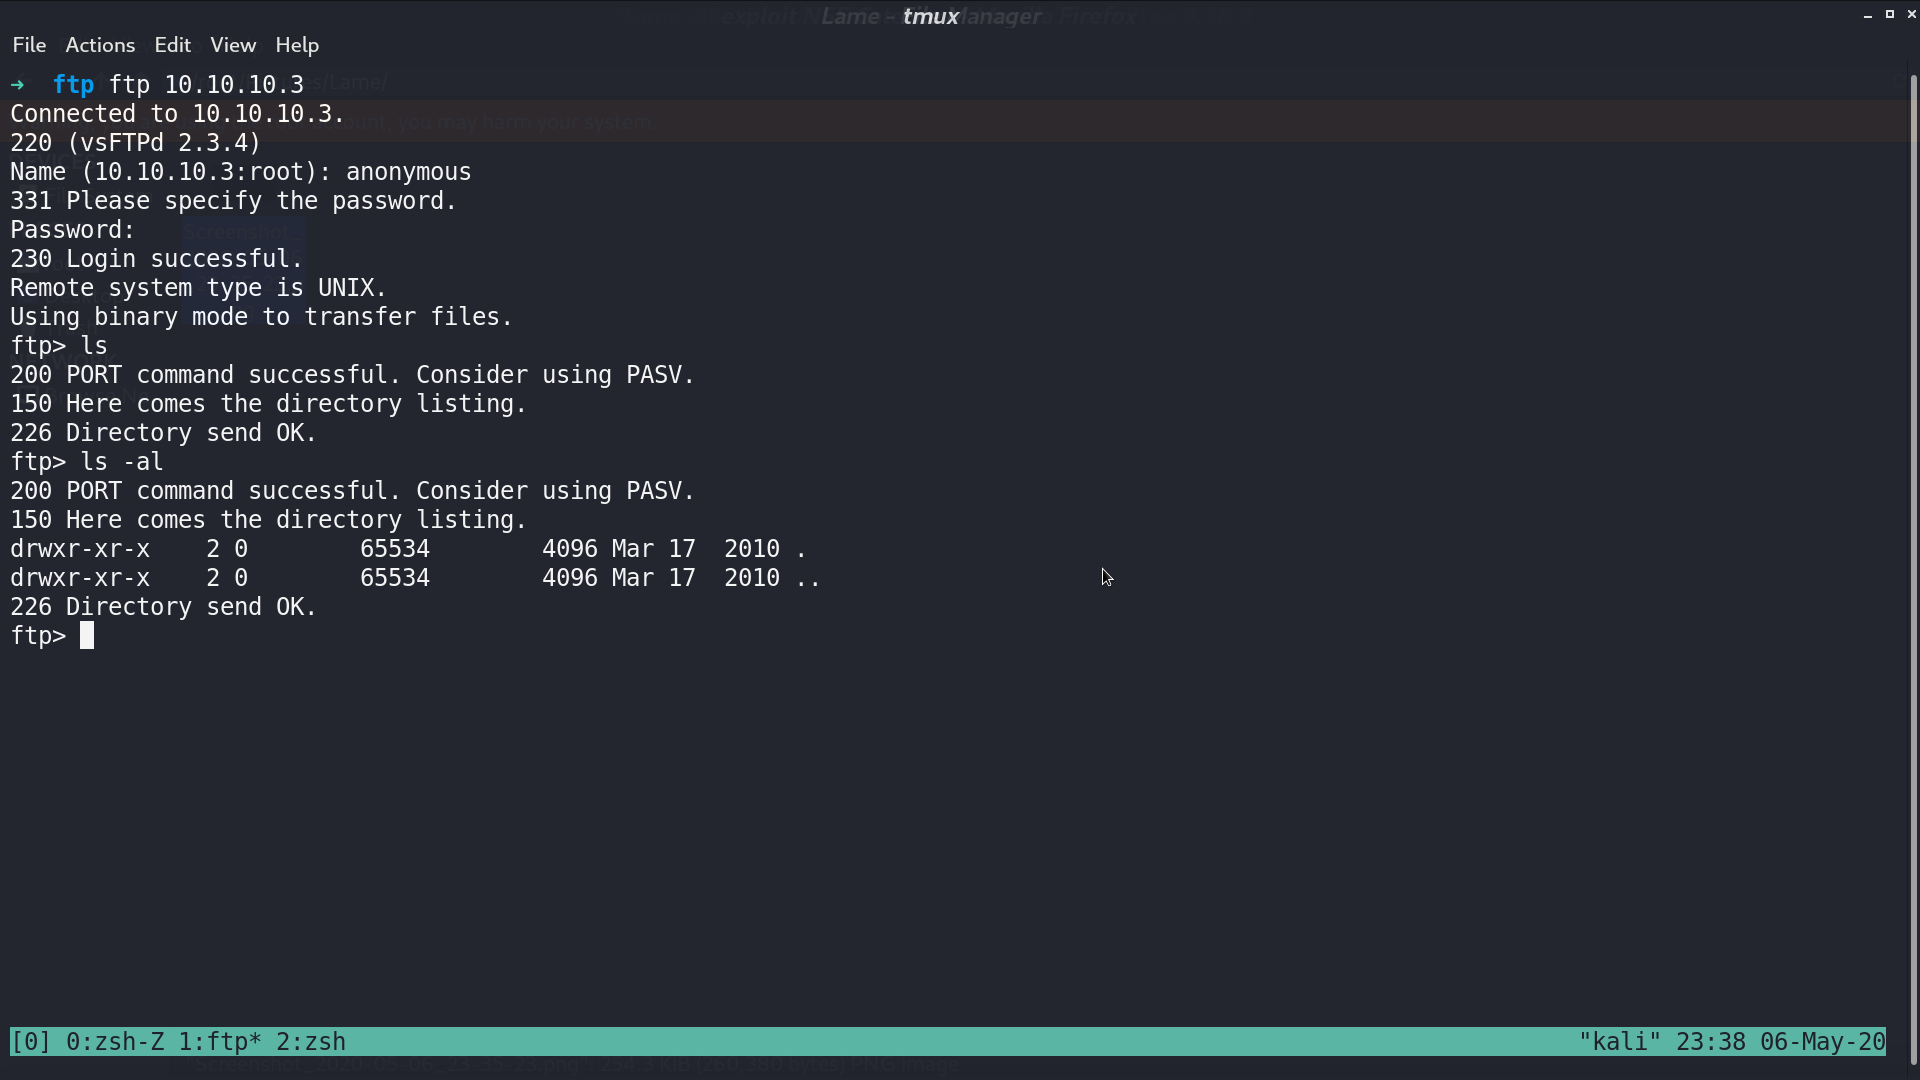Click the [0] session indicator
This screenshot has height=1080, width=1920.
(x=30, y=1042)
